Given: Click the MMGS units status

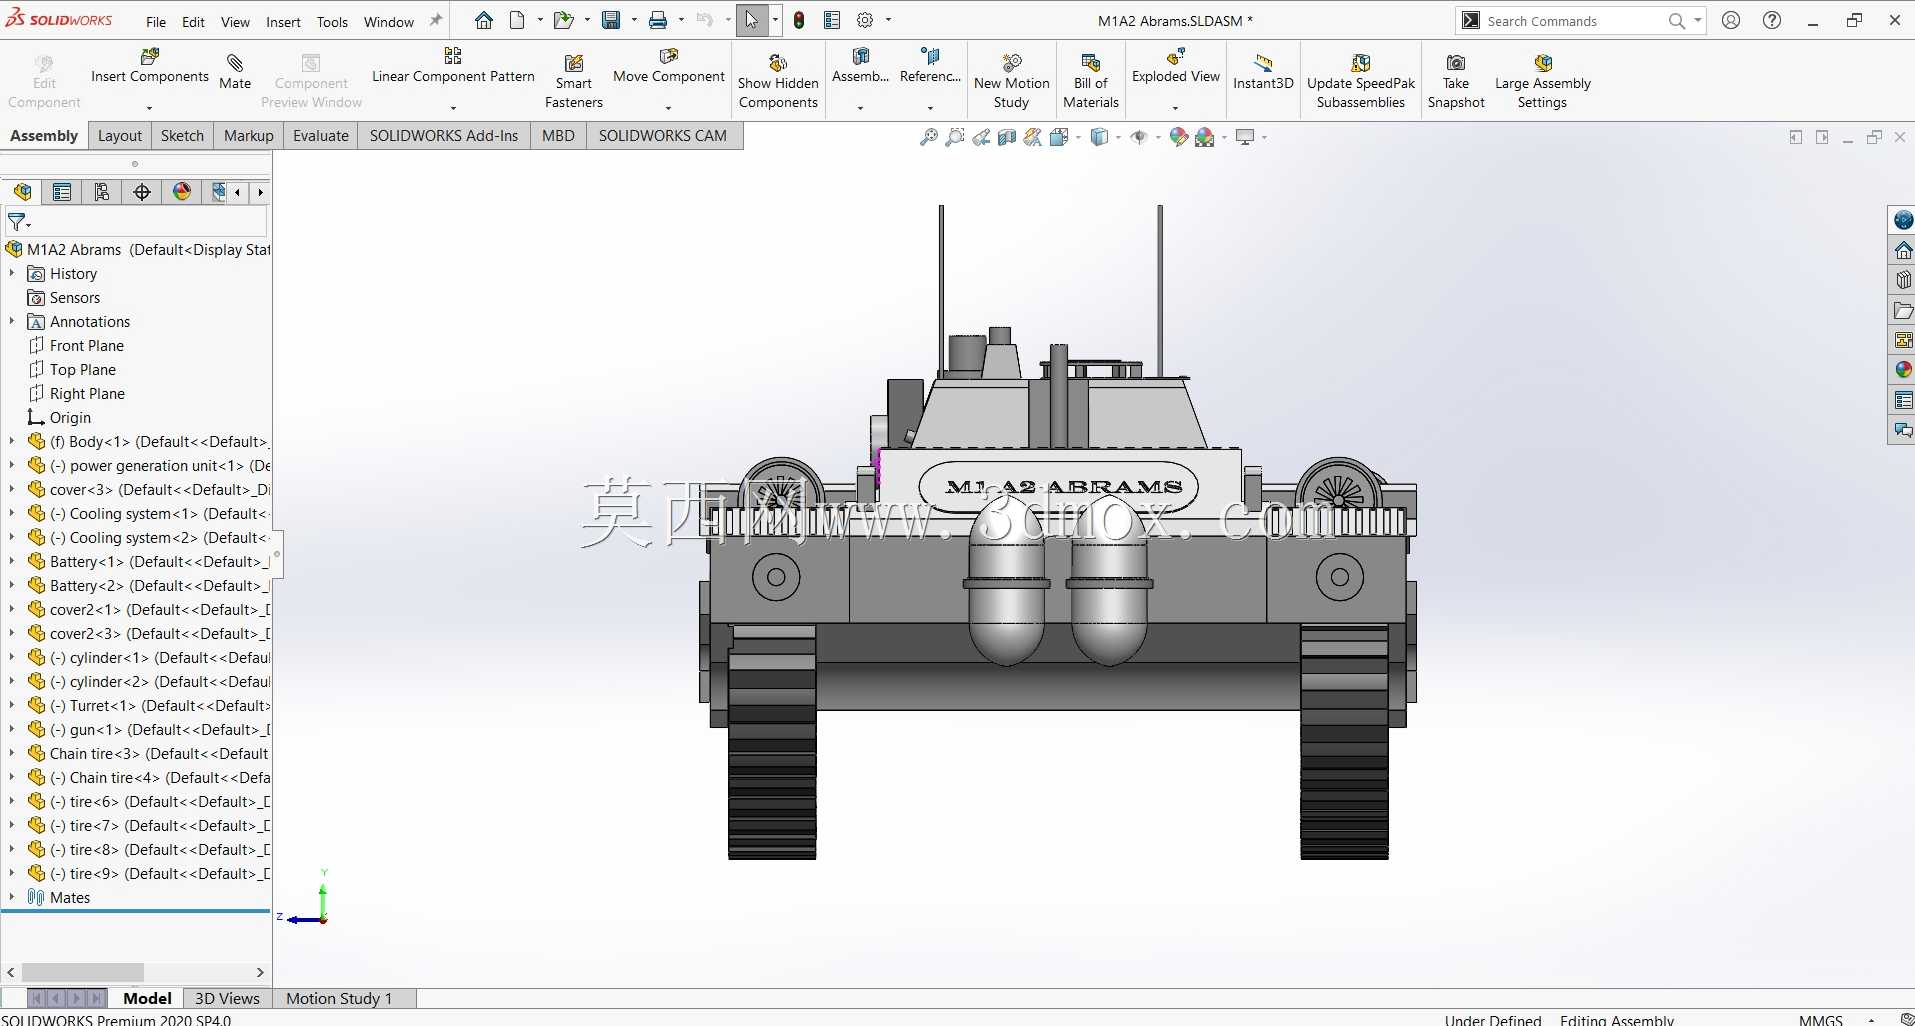Looking at the screenshot, I should (1820, 1019).
